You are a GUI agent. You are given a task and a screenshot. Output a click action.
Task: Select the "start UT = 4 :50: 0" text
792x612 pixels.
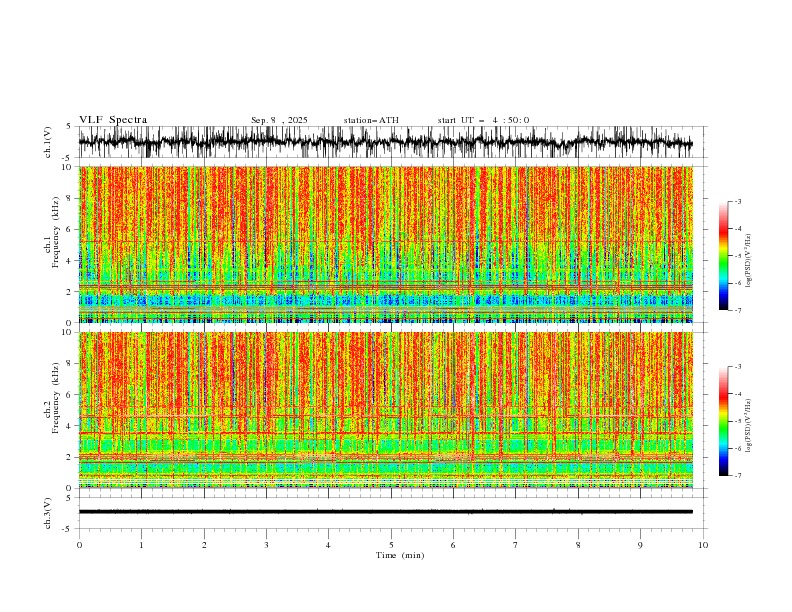point(483,120)
